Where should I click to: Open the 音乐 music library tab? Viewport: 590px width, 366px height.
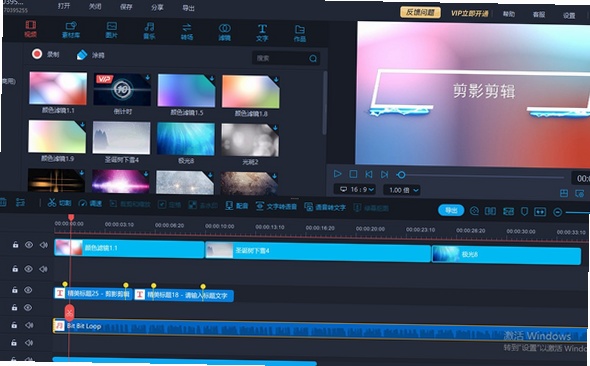coord(149,31)
